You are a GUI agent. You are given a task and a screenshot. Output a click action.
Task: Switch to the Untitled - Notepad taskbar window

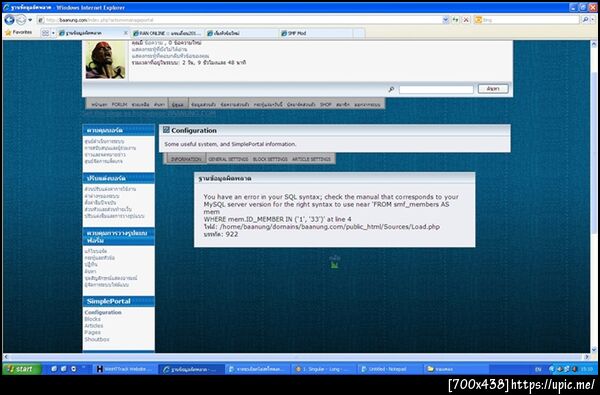coord(390,369)
